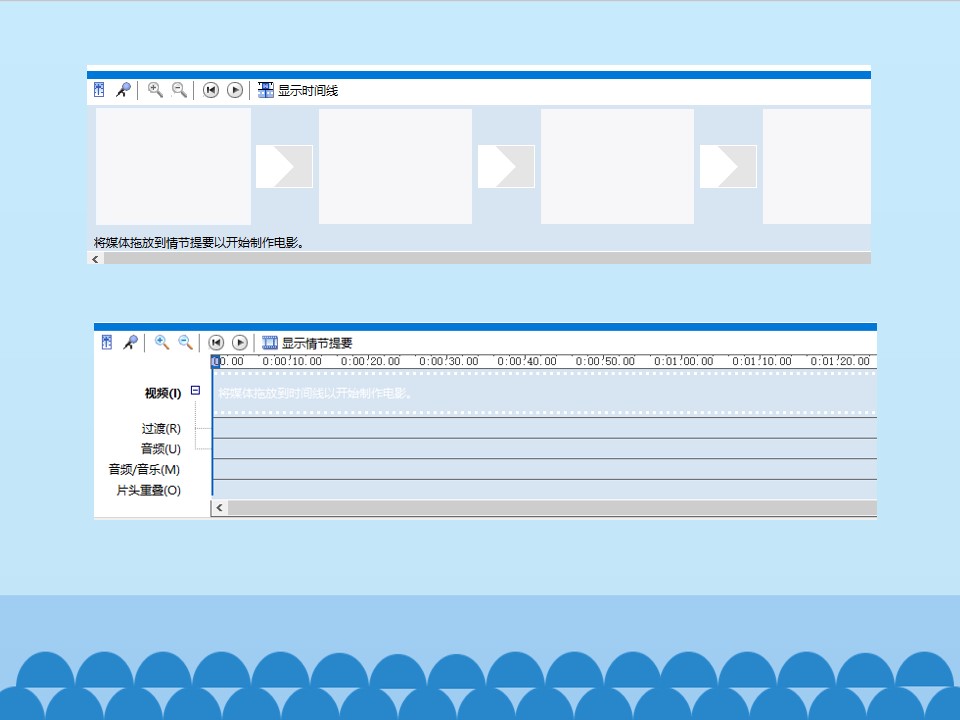960x720 pixels.
Task: Click ruler at 0:00:30.00 mark
Action: point(449,361)
